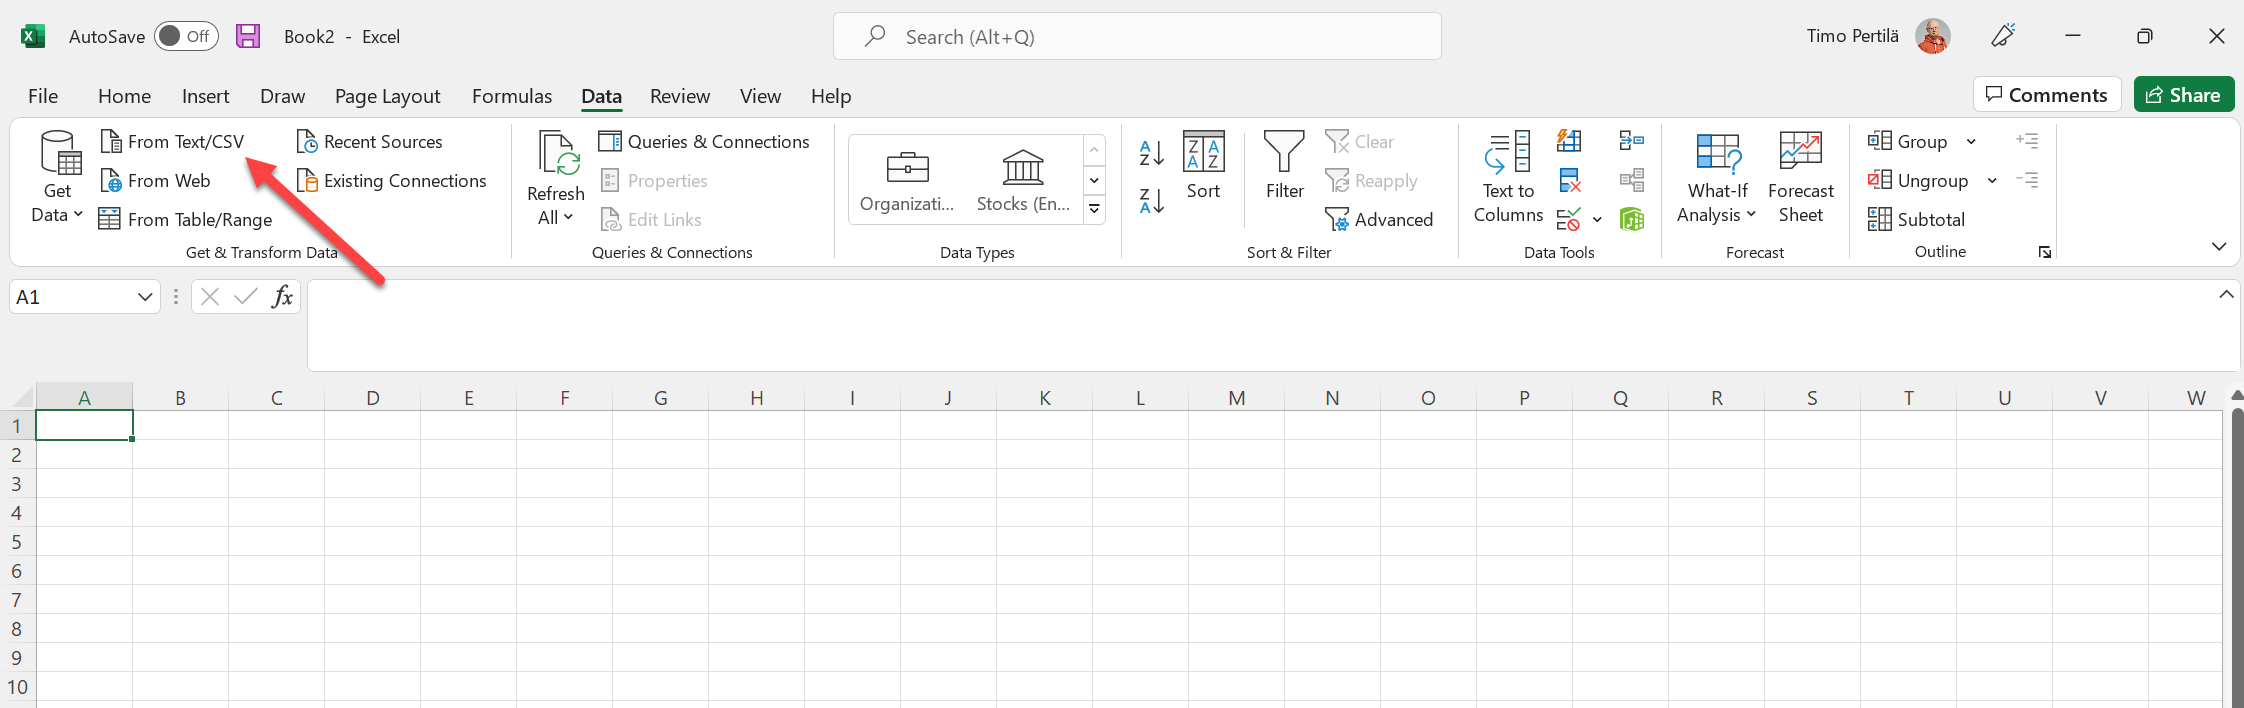
Task: Click the Consolidate icon in Data Tools
Action: [x=1631, y=141]
